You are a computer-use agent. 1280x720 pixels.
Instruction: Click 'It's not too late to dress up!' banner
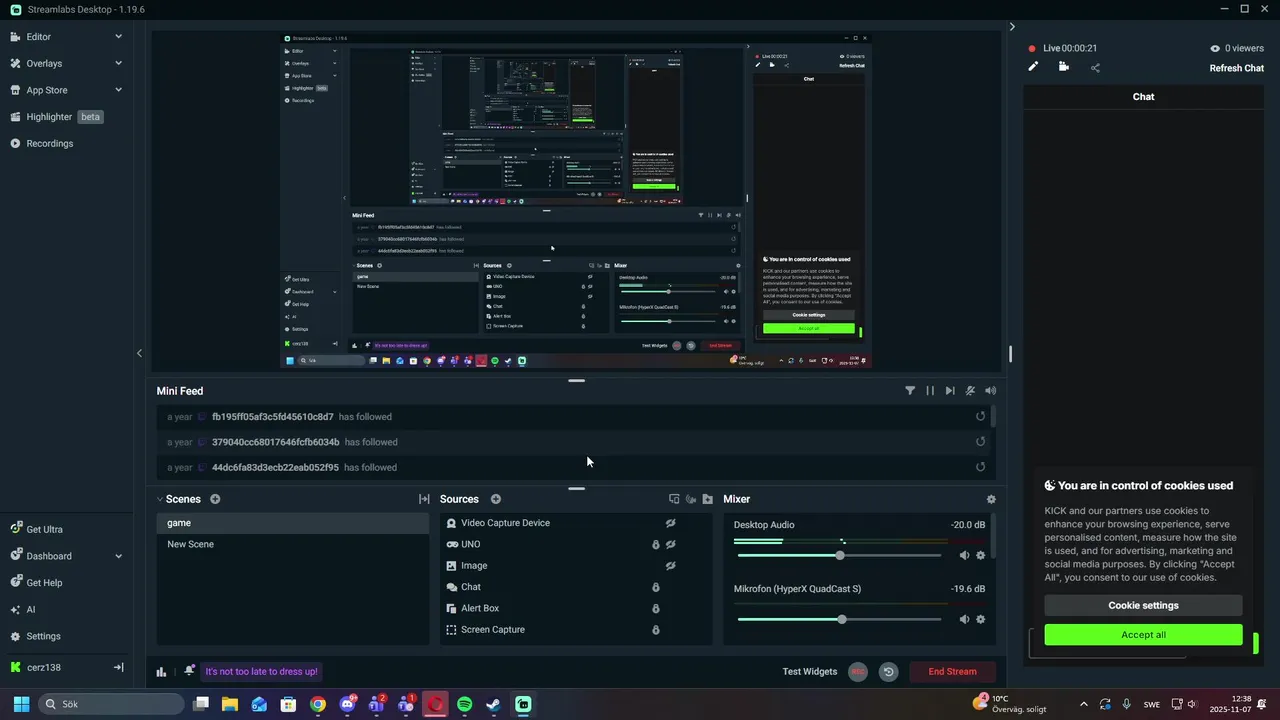coord(262,672)
